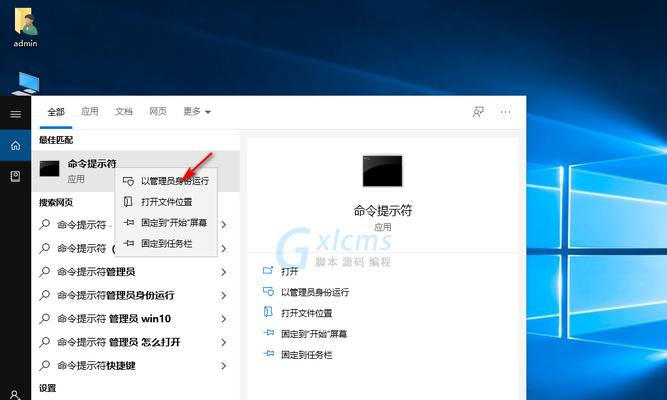Switch to the 全部 tab
This screenshot has width=667, height=400.
tap(56, 112)
